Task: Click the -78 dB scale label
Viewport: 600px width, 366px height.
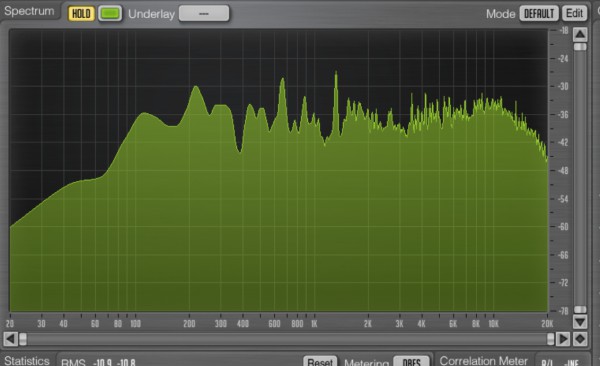Action: point(563,311)
